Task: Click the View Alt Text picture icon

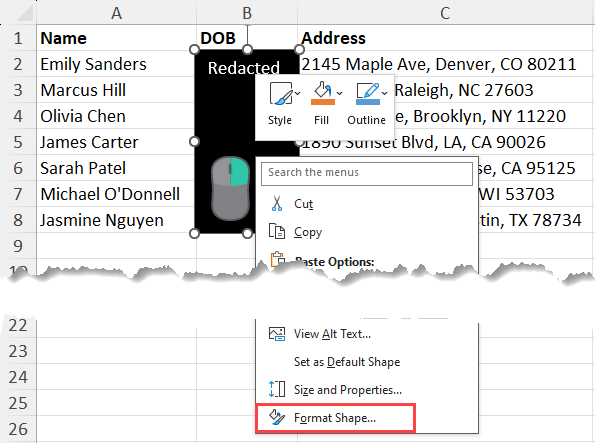Action: (x=277, y=334)
